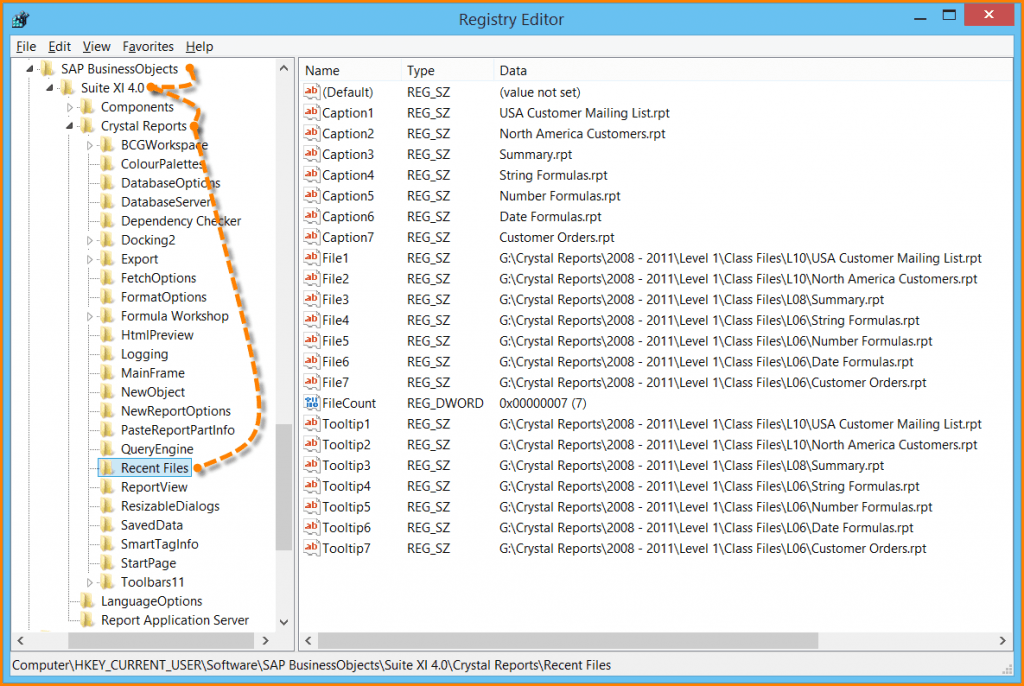Image resolution: width=1024 pixels, height=686 pixels.
Task: Click the string icon next to File1
Action: point(312,257)
